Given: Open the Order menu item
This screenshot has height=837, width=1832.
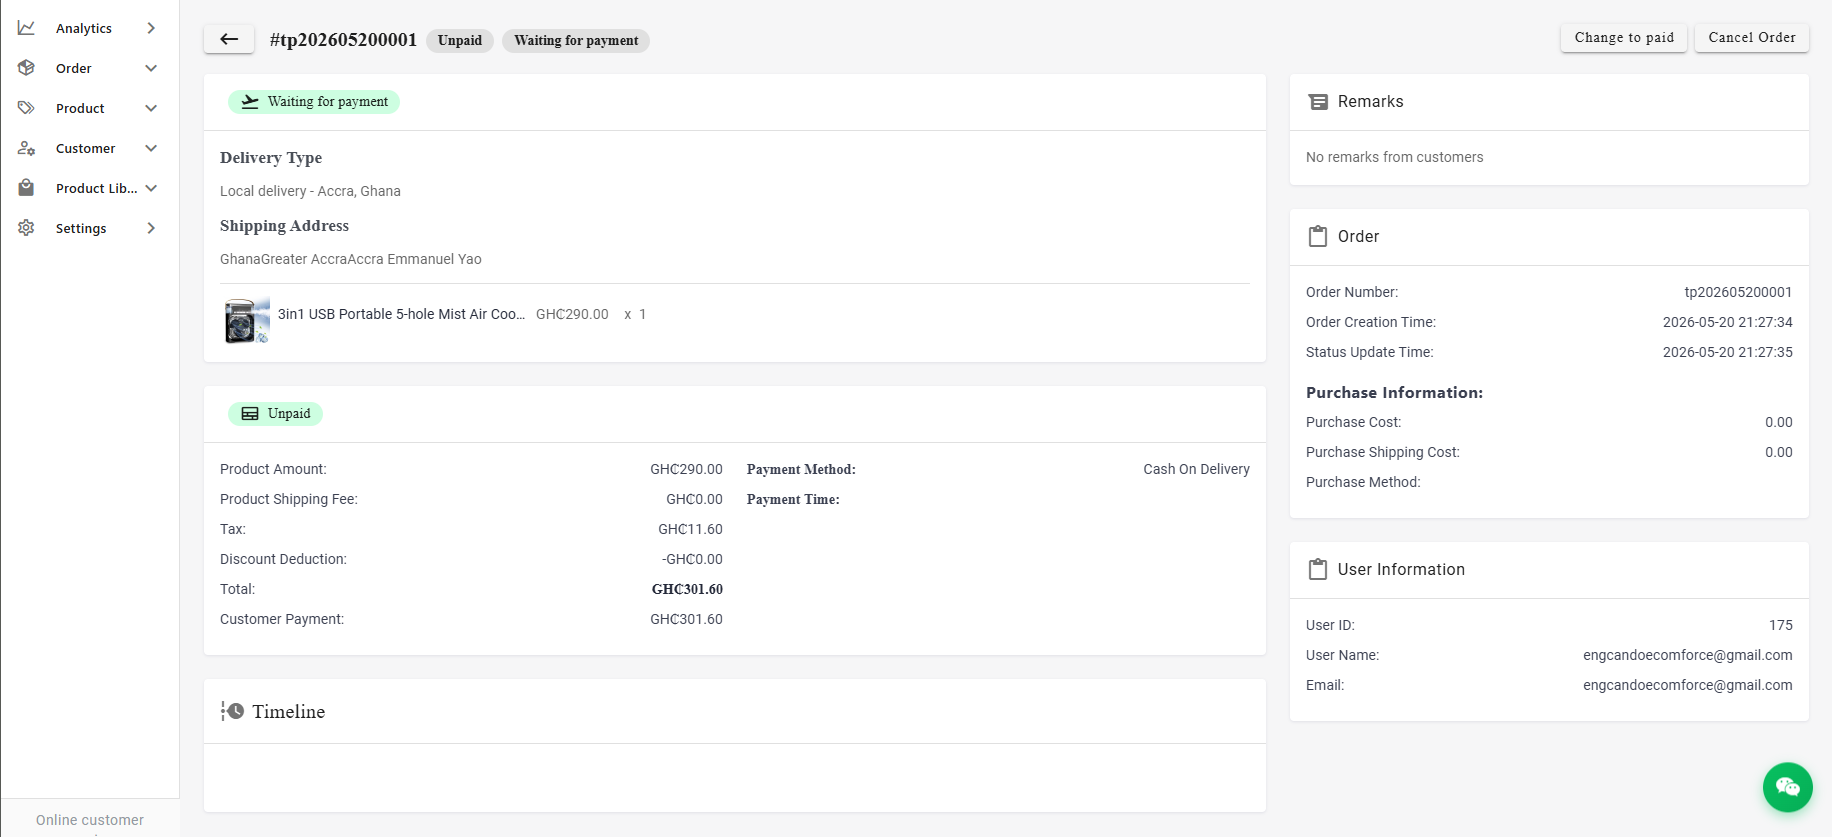Looking at the screenshot, I should tap(74, 68).
